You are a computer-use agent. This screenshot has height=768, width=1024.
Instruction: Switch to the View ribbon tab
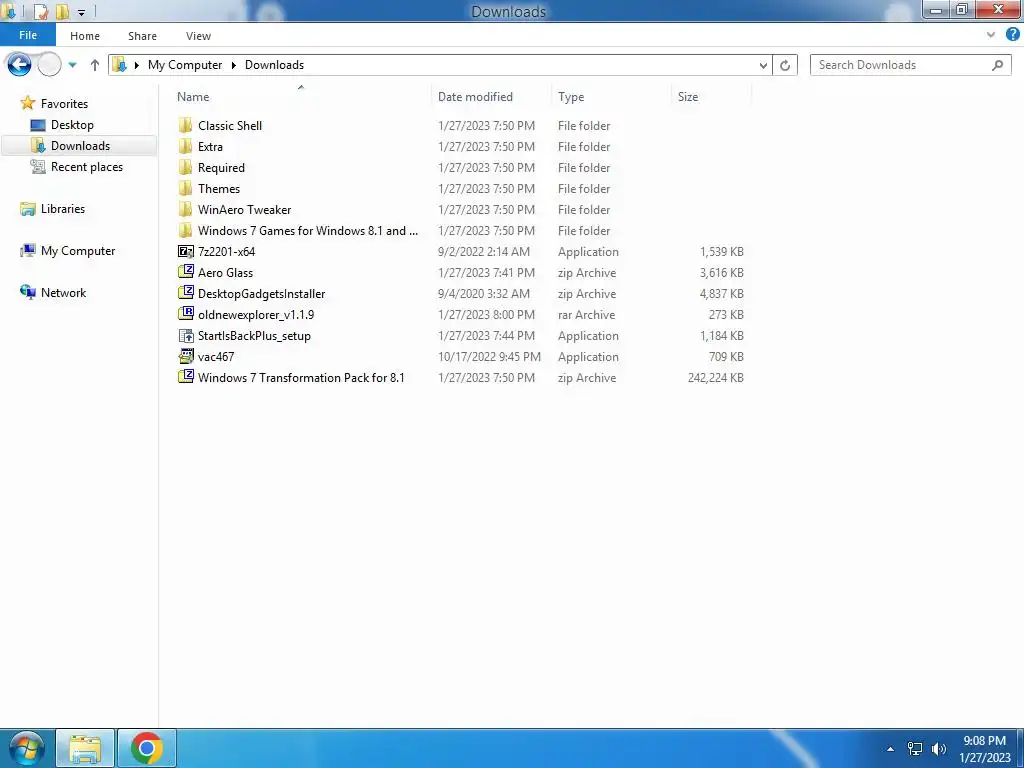[x=198, y=36]
